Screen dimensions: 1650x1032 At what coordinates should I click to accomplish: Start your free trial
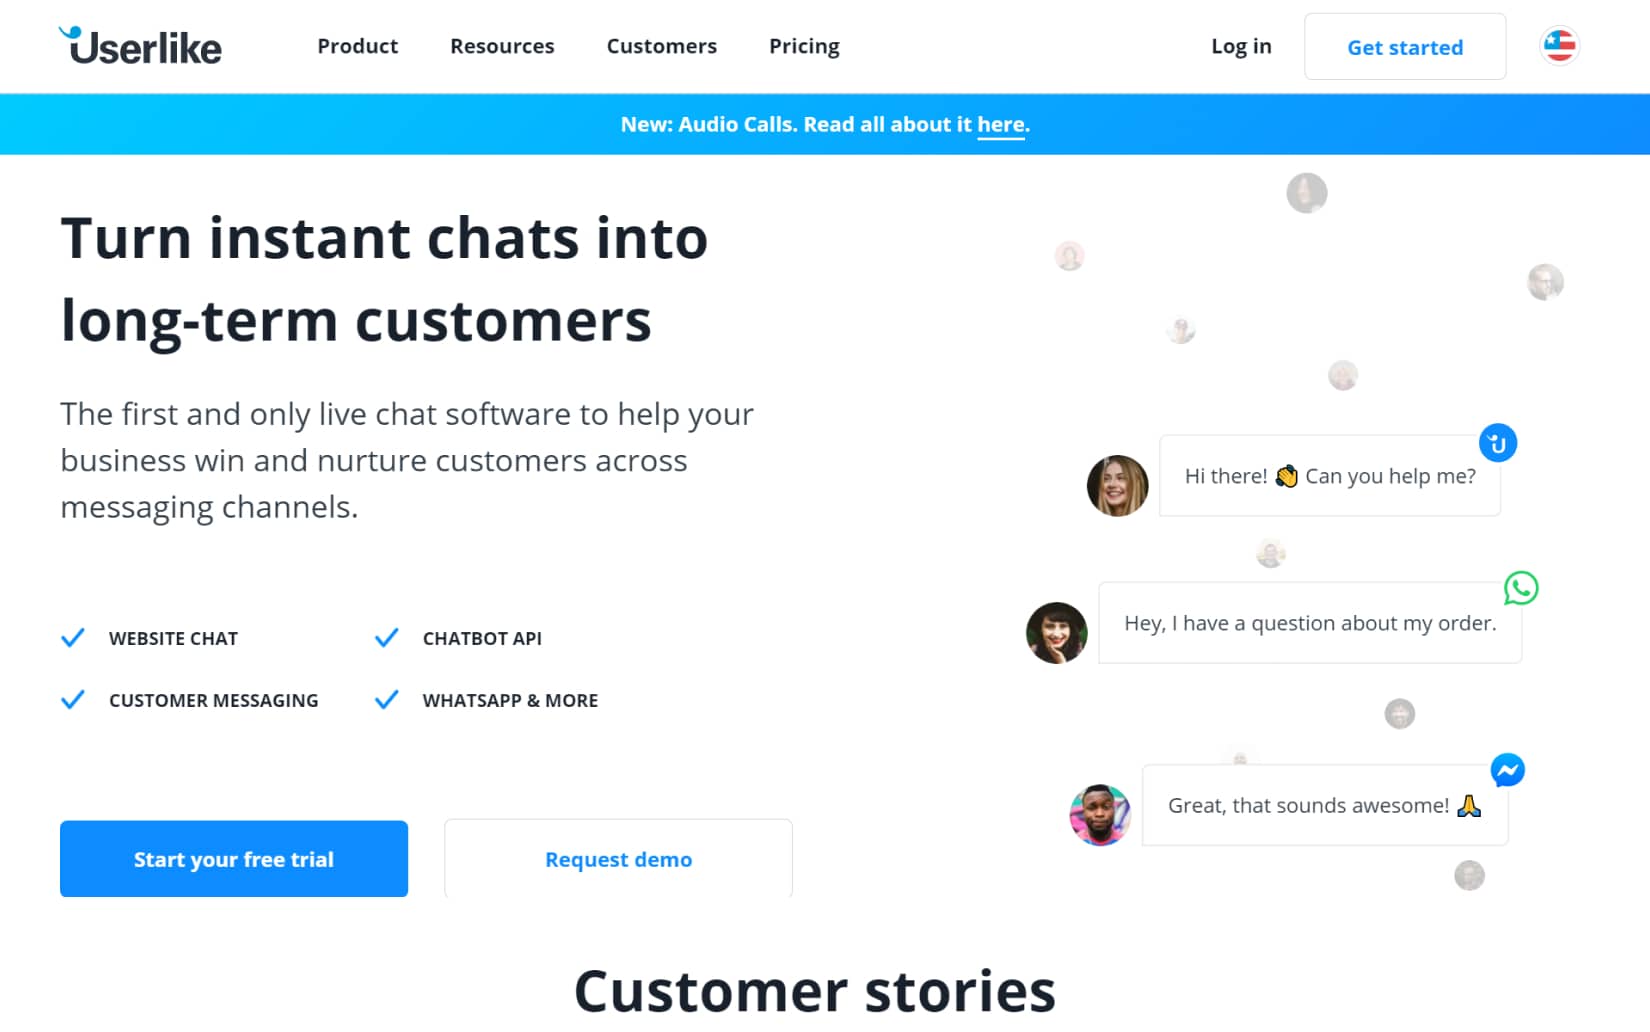click(233, 858)
